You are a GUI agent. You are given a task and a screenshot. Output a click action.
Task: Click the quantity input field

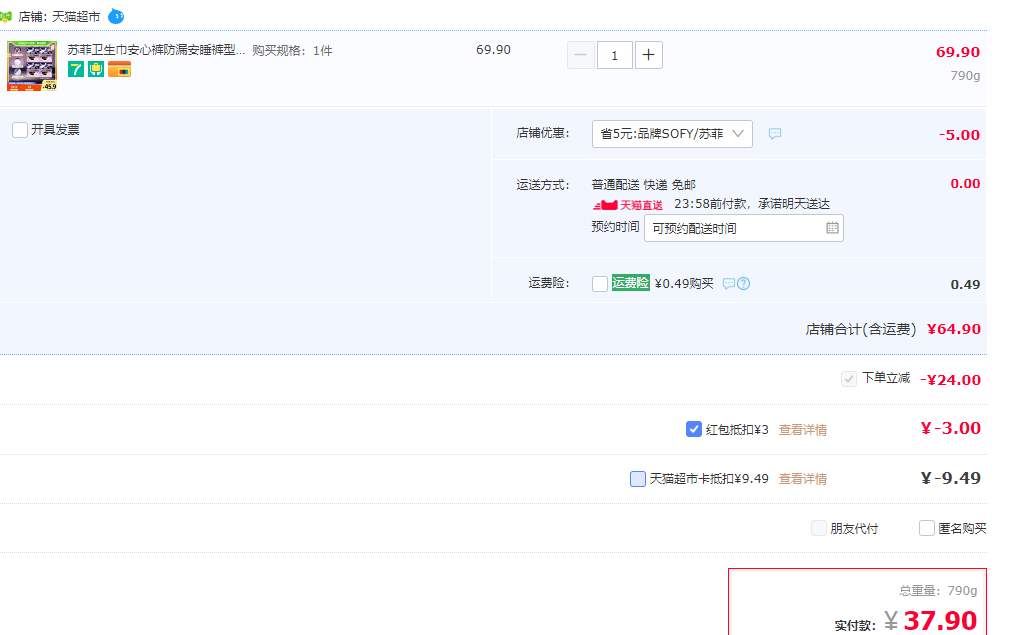pos(614,55)
